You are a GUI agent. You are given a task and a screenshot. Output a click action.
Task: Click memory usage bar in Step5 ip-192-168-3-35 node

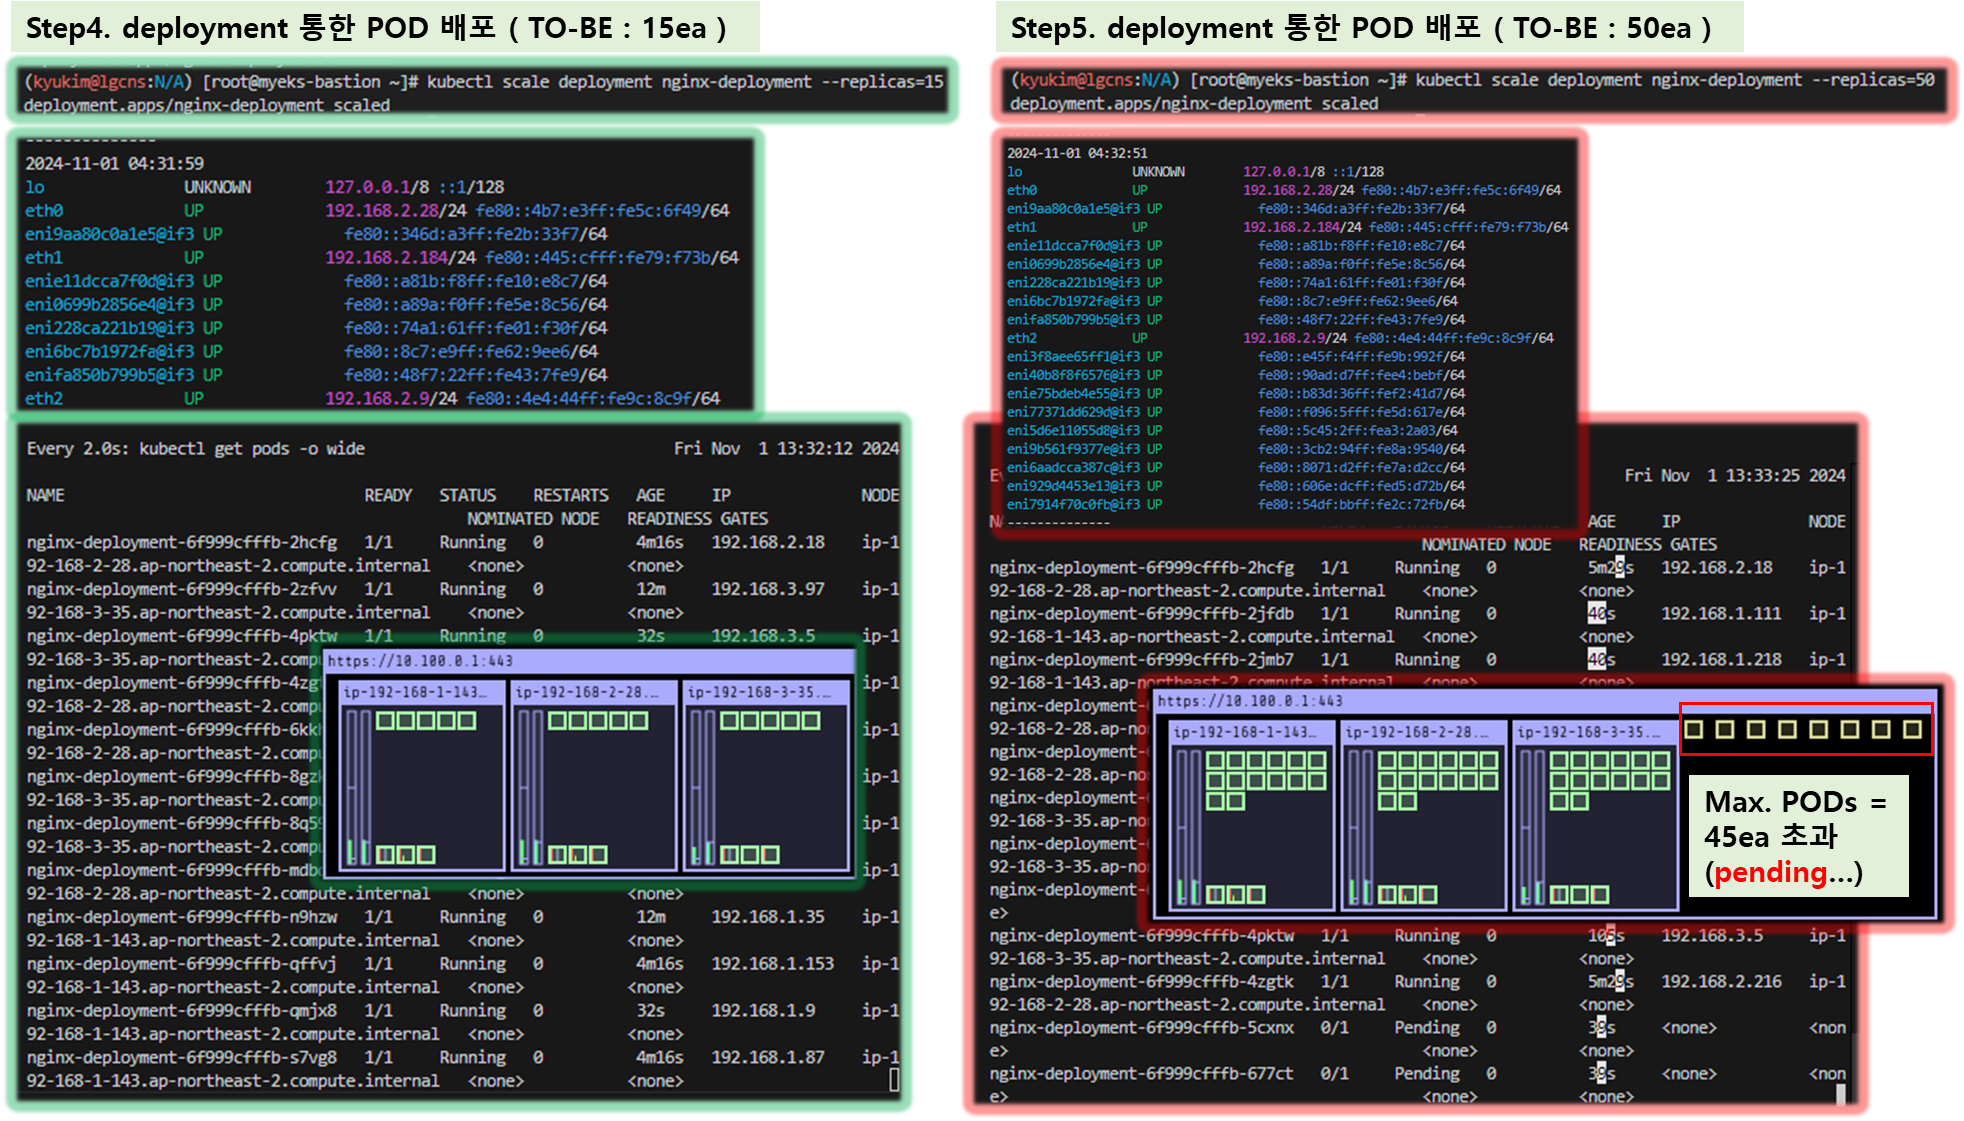click(x=1538, y=825)
